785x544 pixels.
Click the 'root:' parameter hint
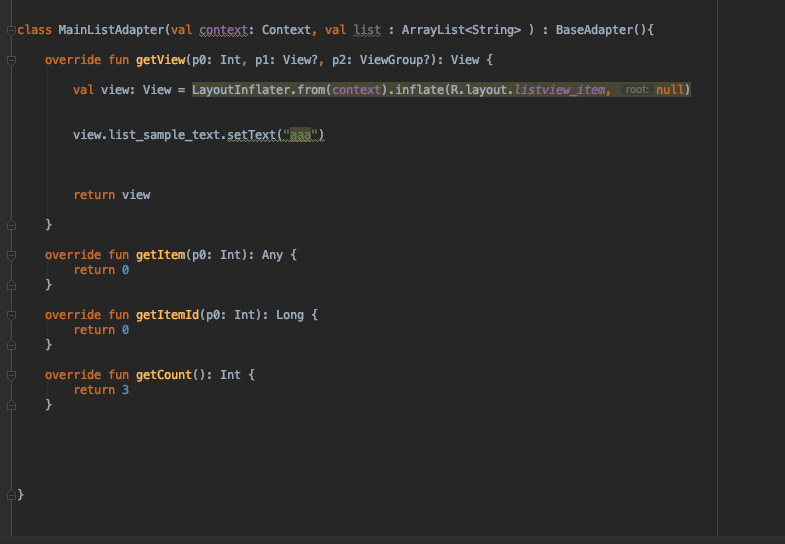click(x=637, y=90)
